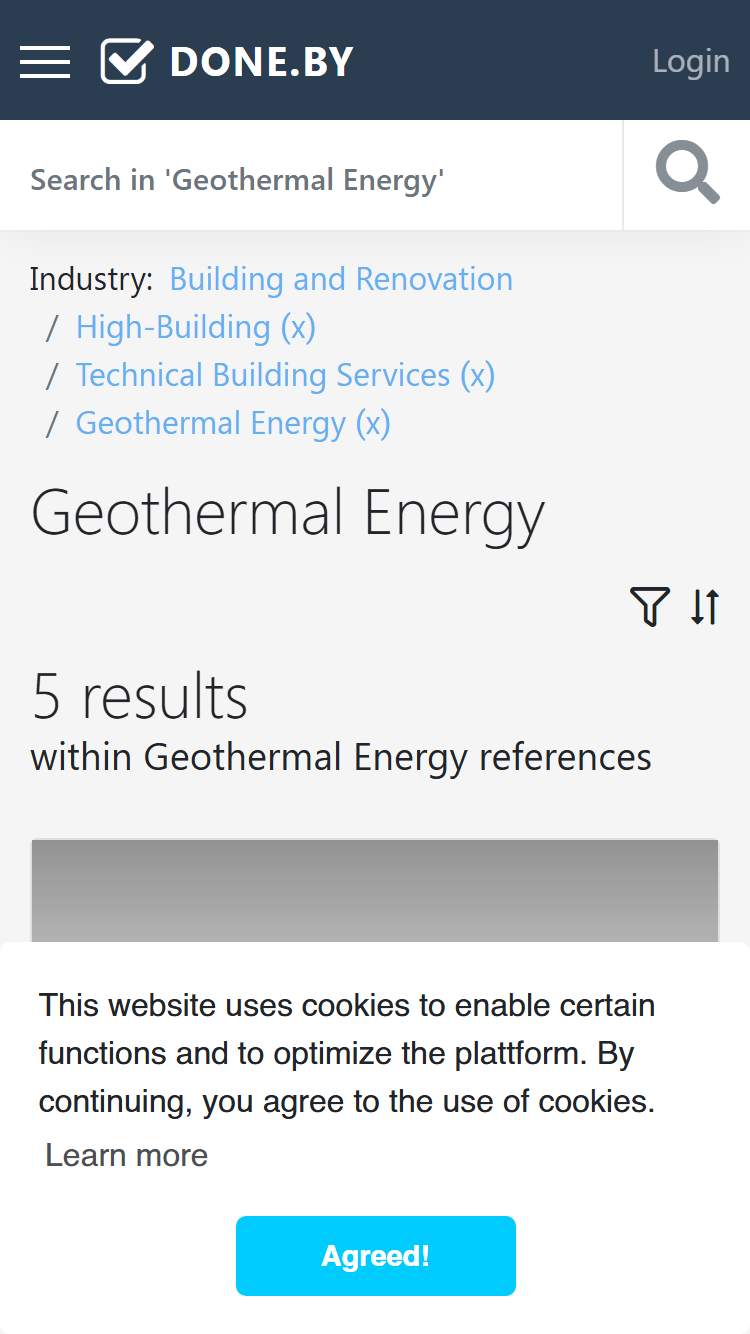Image resolution: width=750 pixels, height=1334 pixels.
Task: Remove the High-Building filter via its (x)
Action: (x=298, y=327)
